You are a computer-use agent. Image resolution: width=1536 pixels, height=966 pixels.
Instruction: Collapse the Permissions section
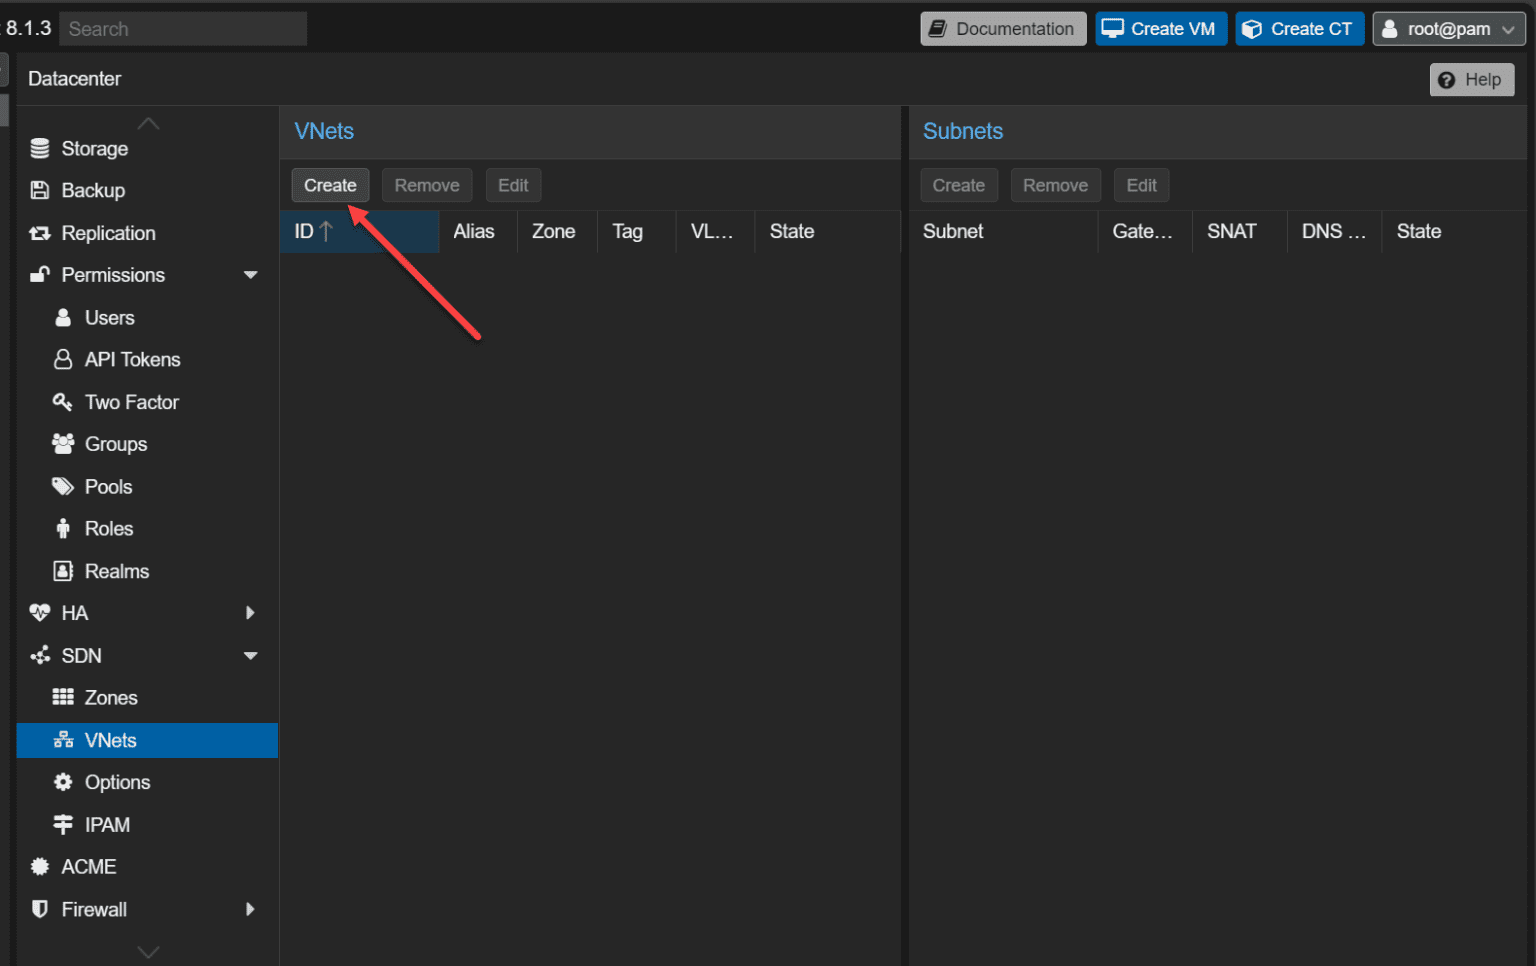click(x=250, y=274)
